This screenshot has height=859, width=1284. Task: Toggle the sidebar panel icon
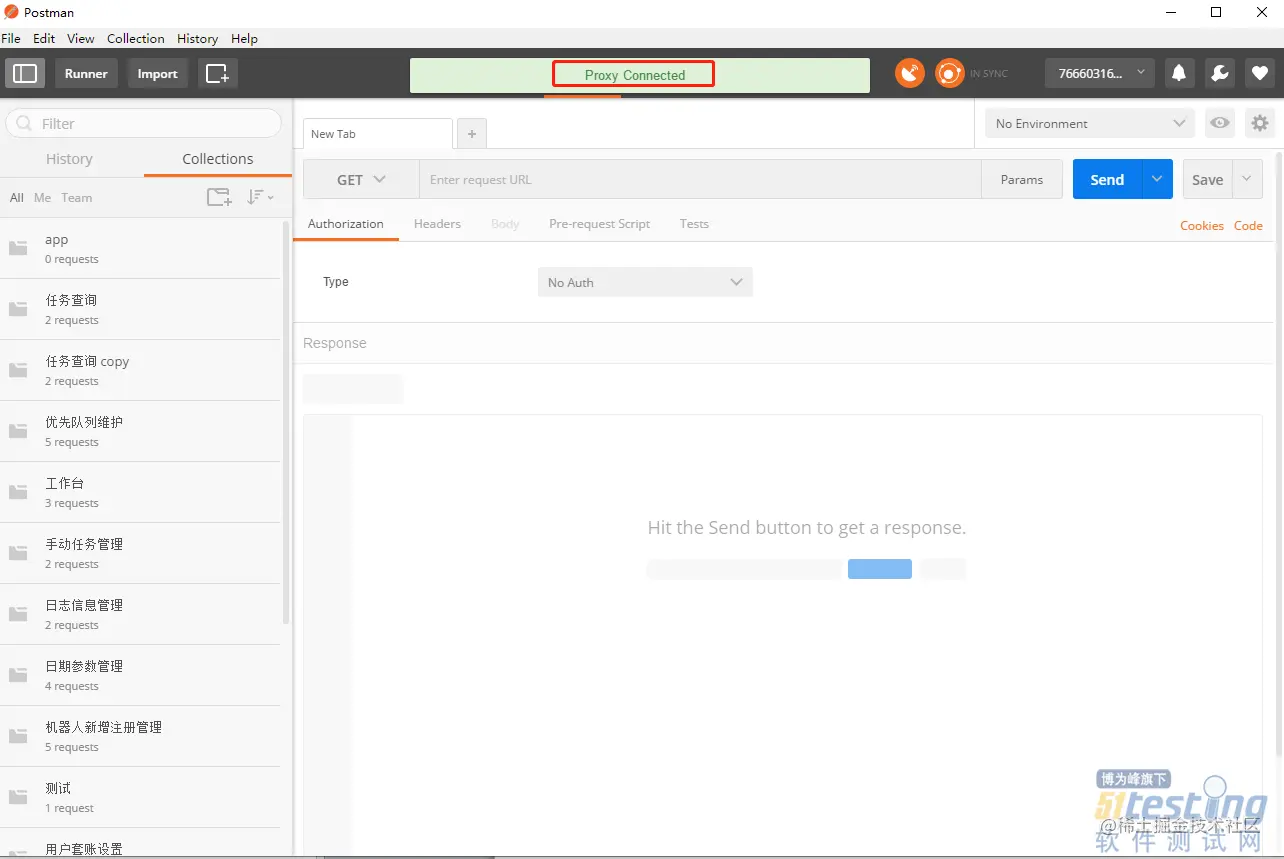click(x=25, y=73)
